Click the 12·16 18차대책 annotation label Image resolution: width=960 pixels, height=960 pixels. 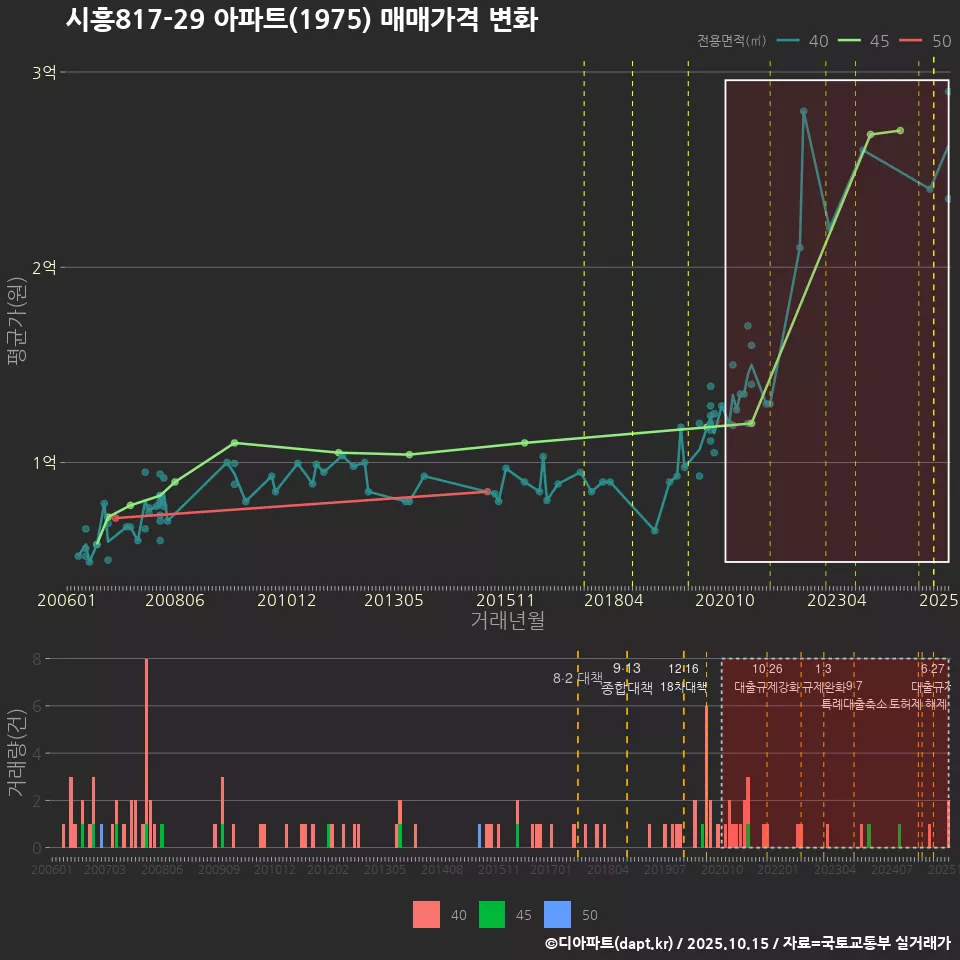pyautogui.click(x=684, y=678)
